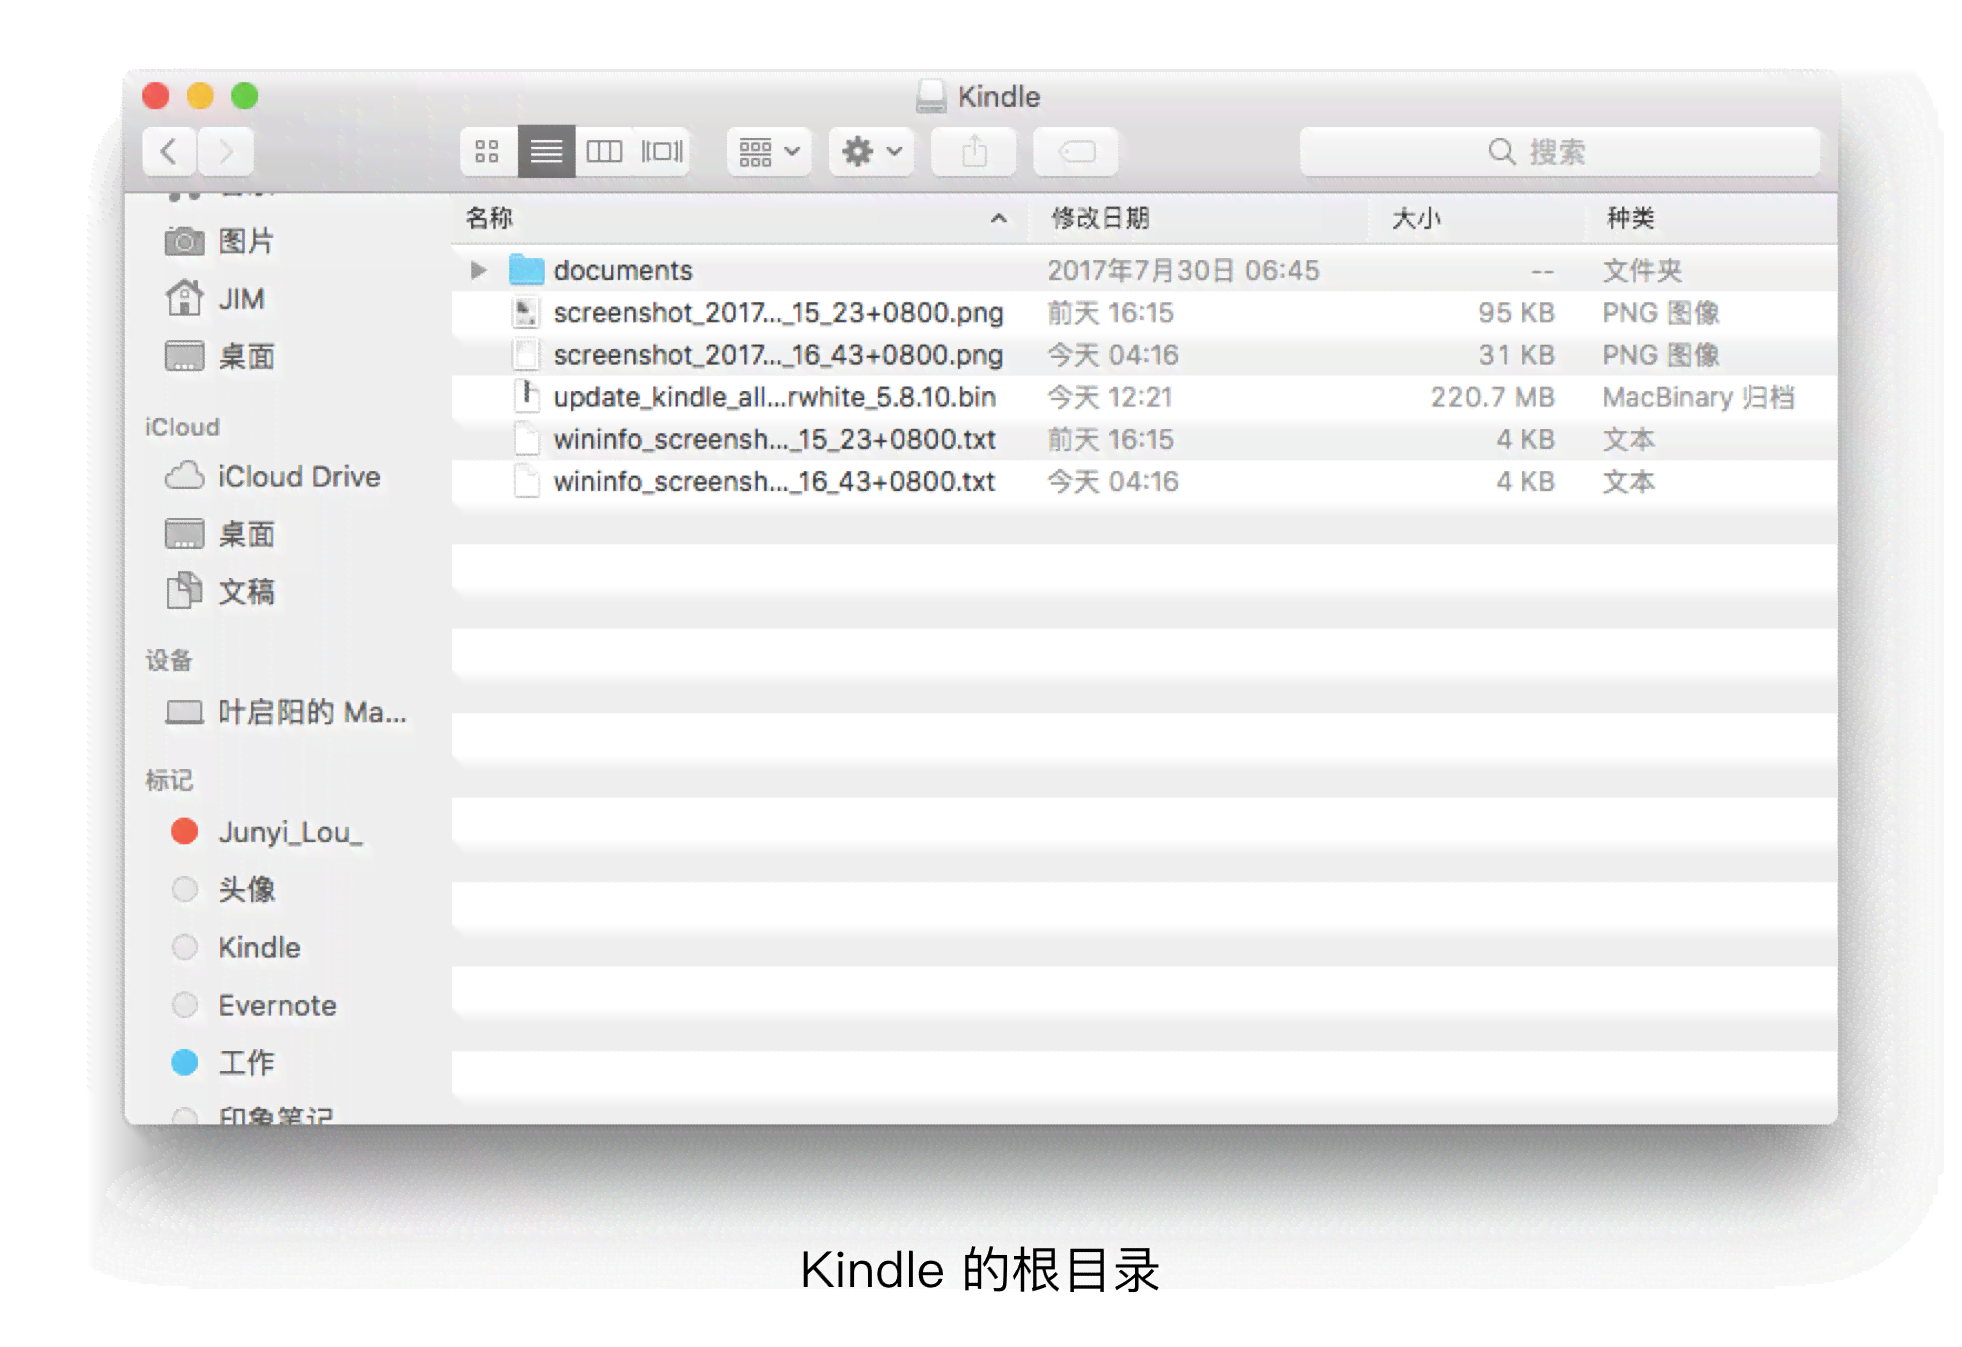Zoom the window with green button
The image size is (1962, 1347).
click(x=245, y=96)
